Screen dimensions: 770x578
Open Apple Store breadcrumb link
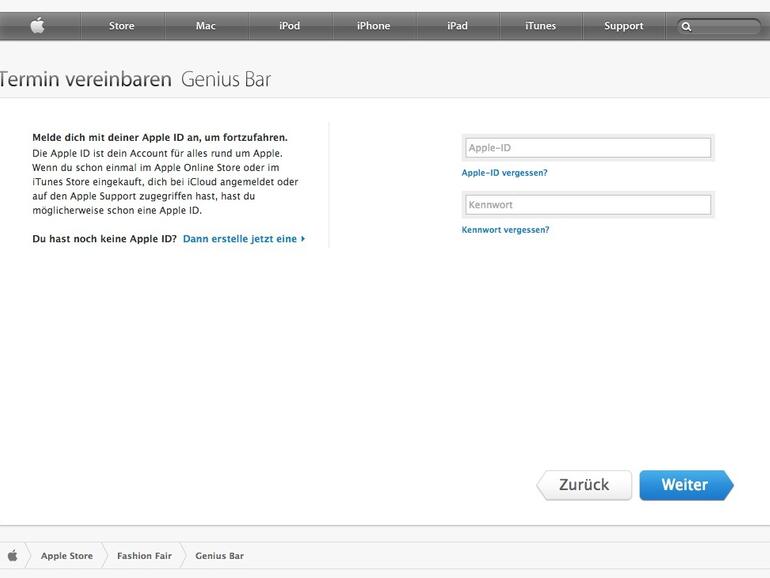click(x=67, y=556)
